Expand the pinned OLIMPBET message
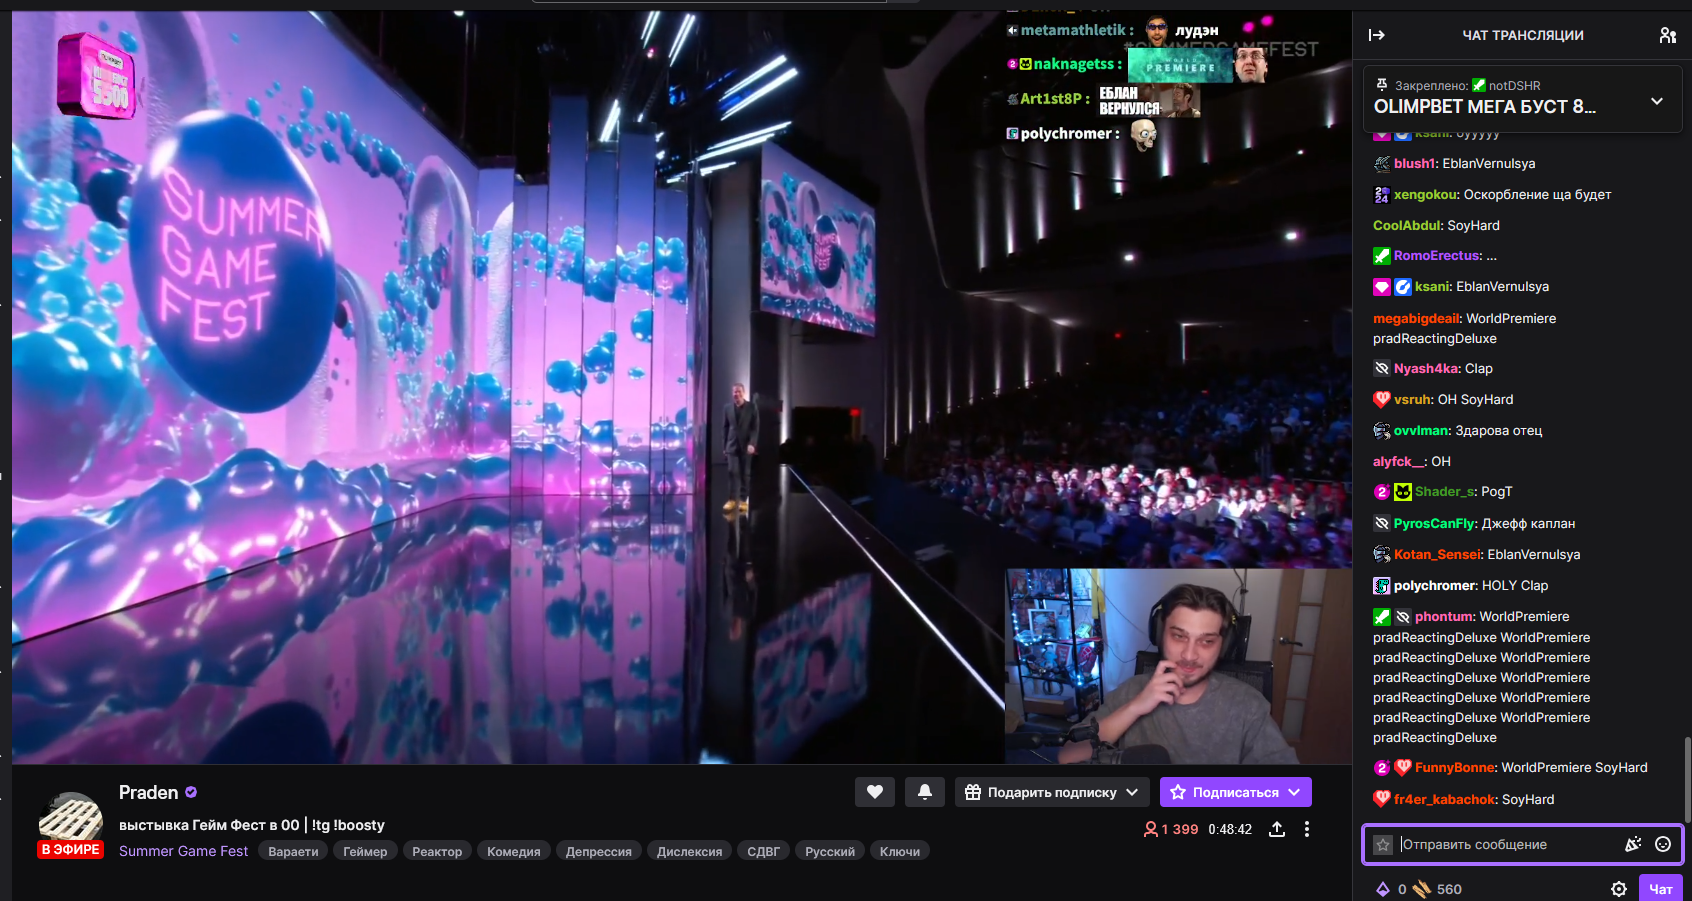 point(1657,101)
